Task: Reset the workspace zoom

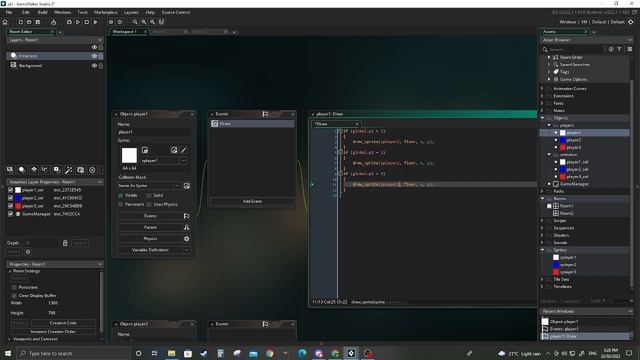Action: pos(152,22)
